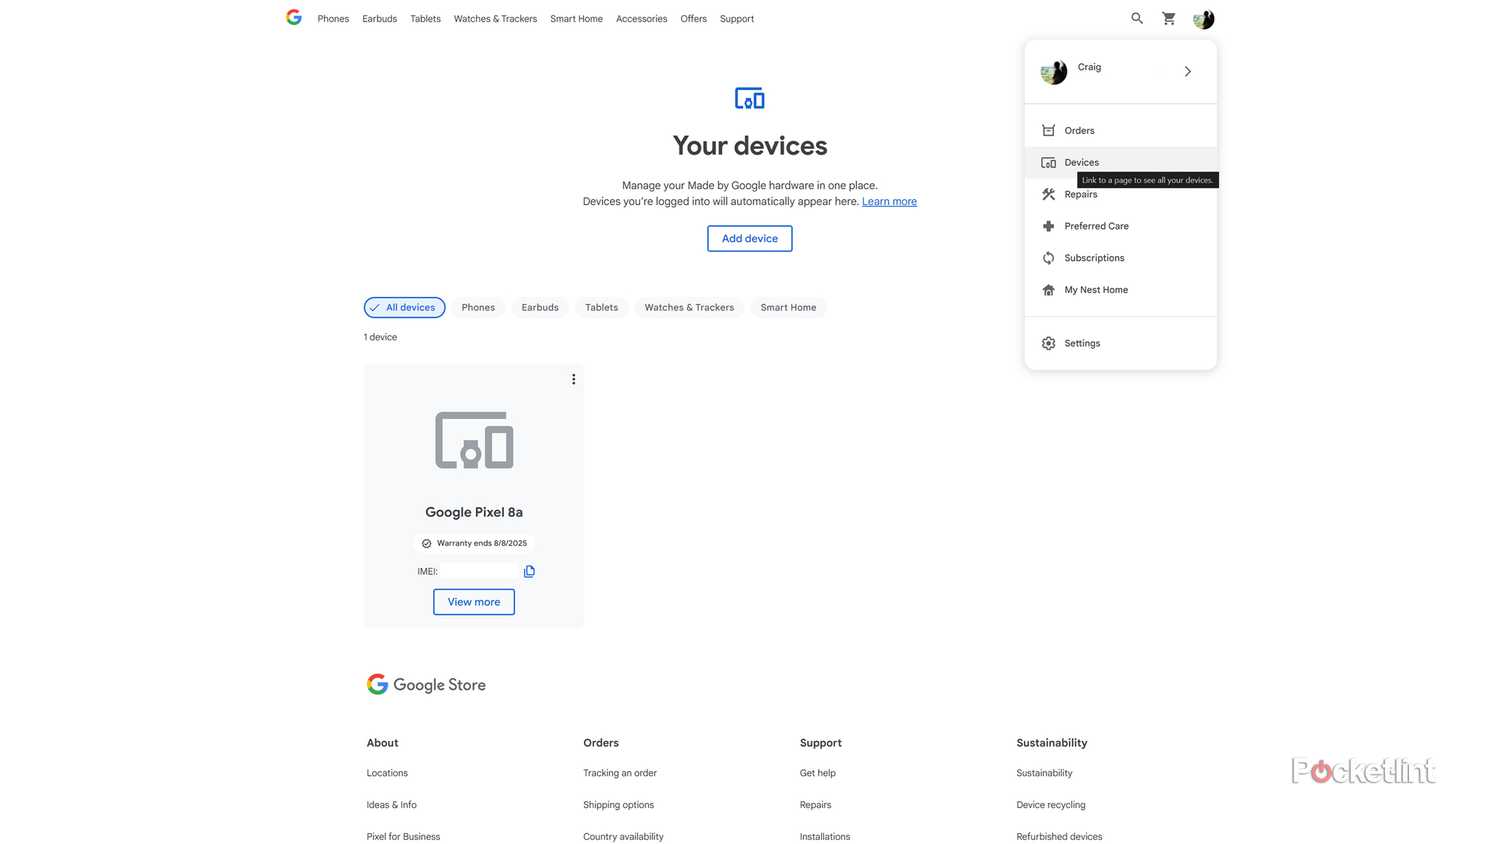The width and height of the screenshot is (1500, 844).
Task: Click the Add device button
Action: tap(750, 238)
